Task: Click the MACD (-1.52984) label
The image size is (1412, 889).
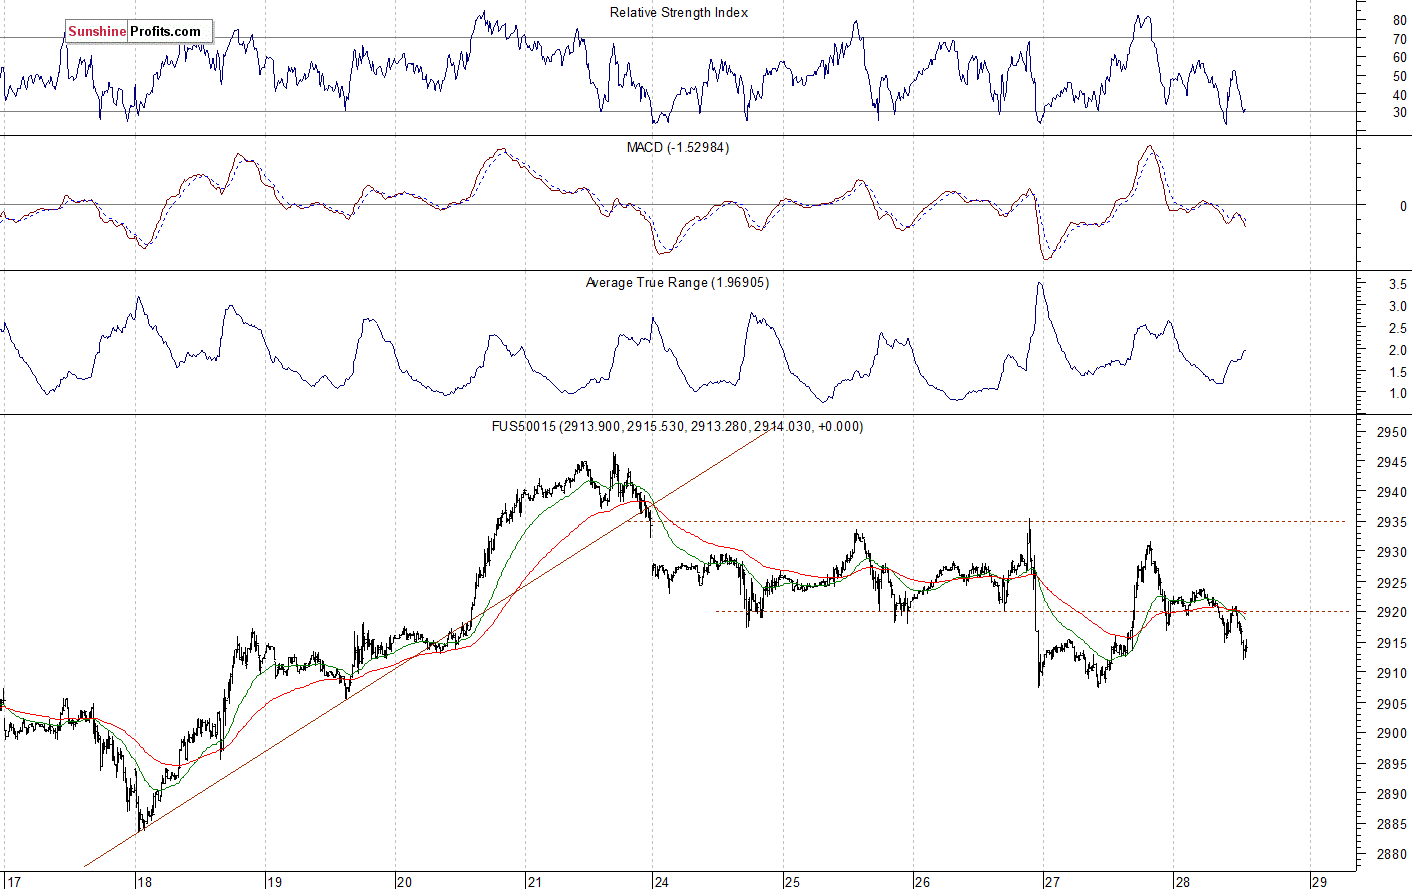Action: pyautogui.click(x=678, y=147)
